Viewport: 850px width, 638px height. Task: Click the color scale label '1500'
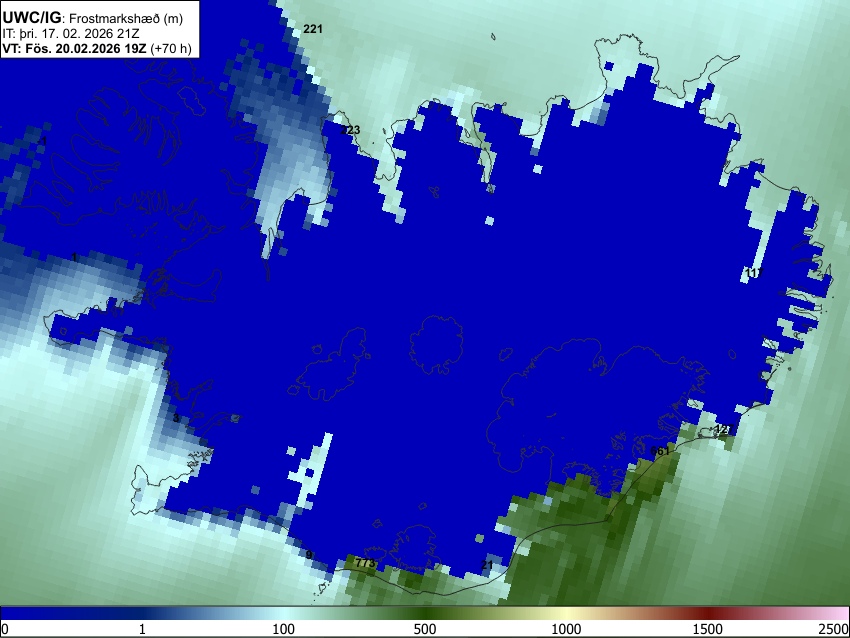[708, 629]
